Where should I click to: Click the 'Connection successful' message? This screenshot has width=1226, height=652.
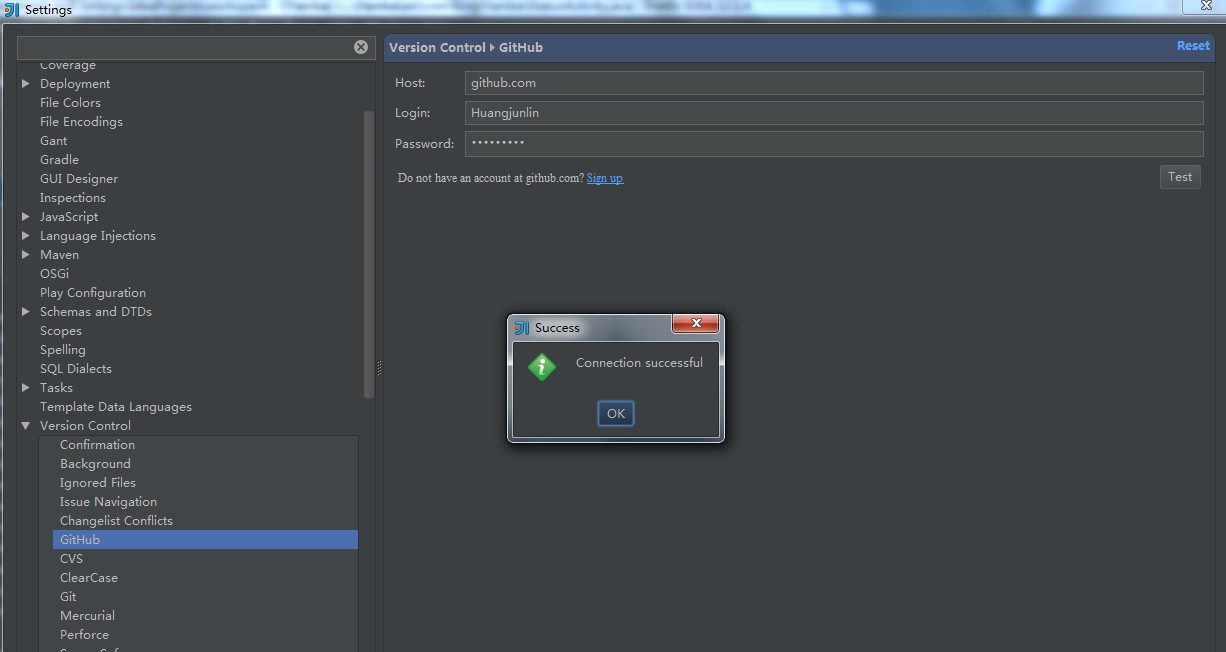[x=639, y=363]
